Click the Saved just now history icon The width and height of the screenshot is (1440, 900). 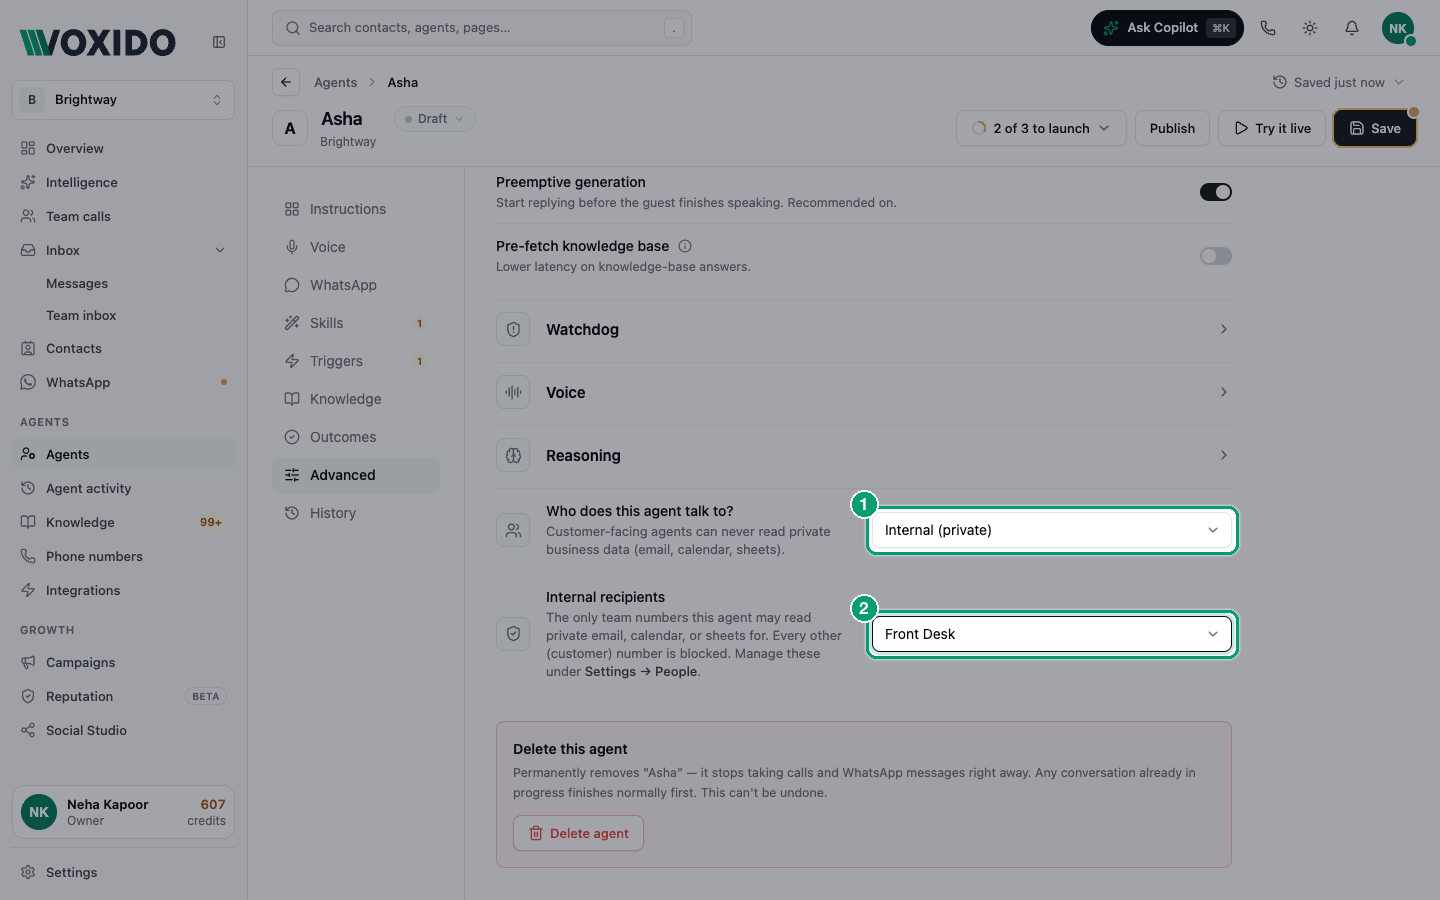tap(1279, 82)
